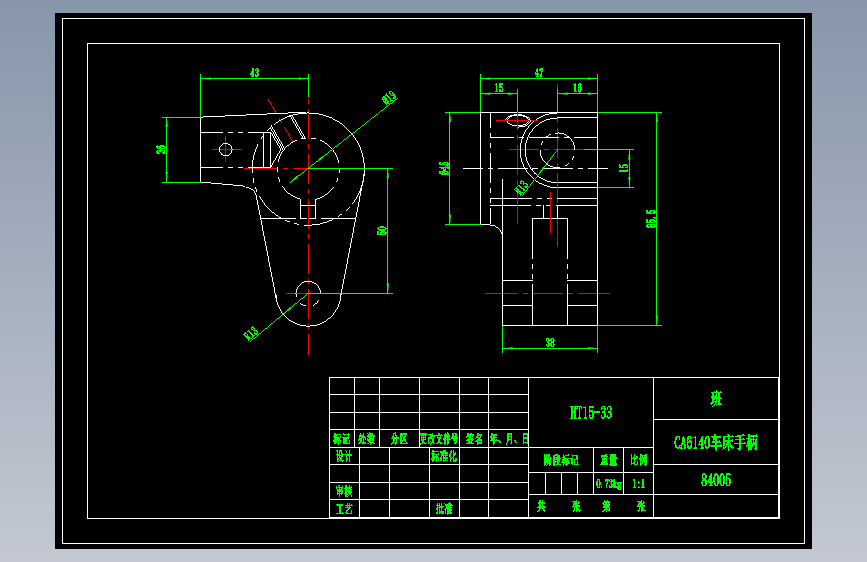867x562 pixels.
Task: Click the 26 height dimension text
Action: (x=161, y=149)
